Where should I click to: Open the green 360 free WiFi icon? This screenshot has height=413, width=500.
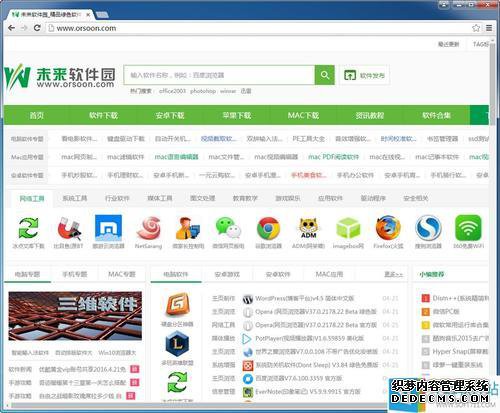click(468, 228)
